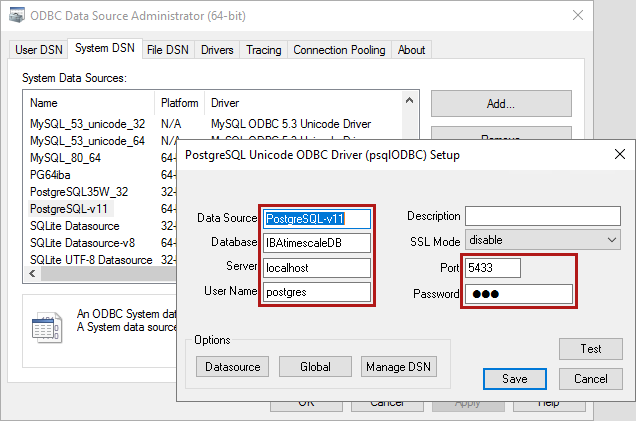Click the Platform column header

(180, 103)
